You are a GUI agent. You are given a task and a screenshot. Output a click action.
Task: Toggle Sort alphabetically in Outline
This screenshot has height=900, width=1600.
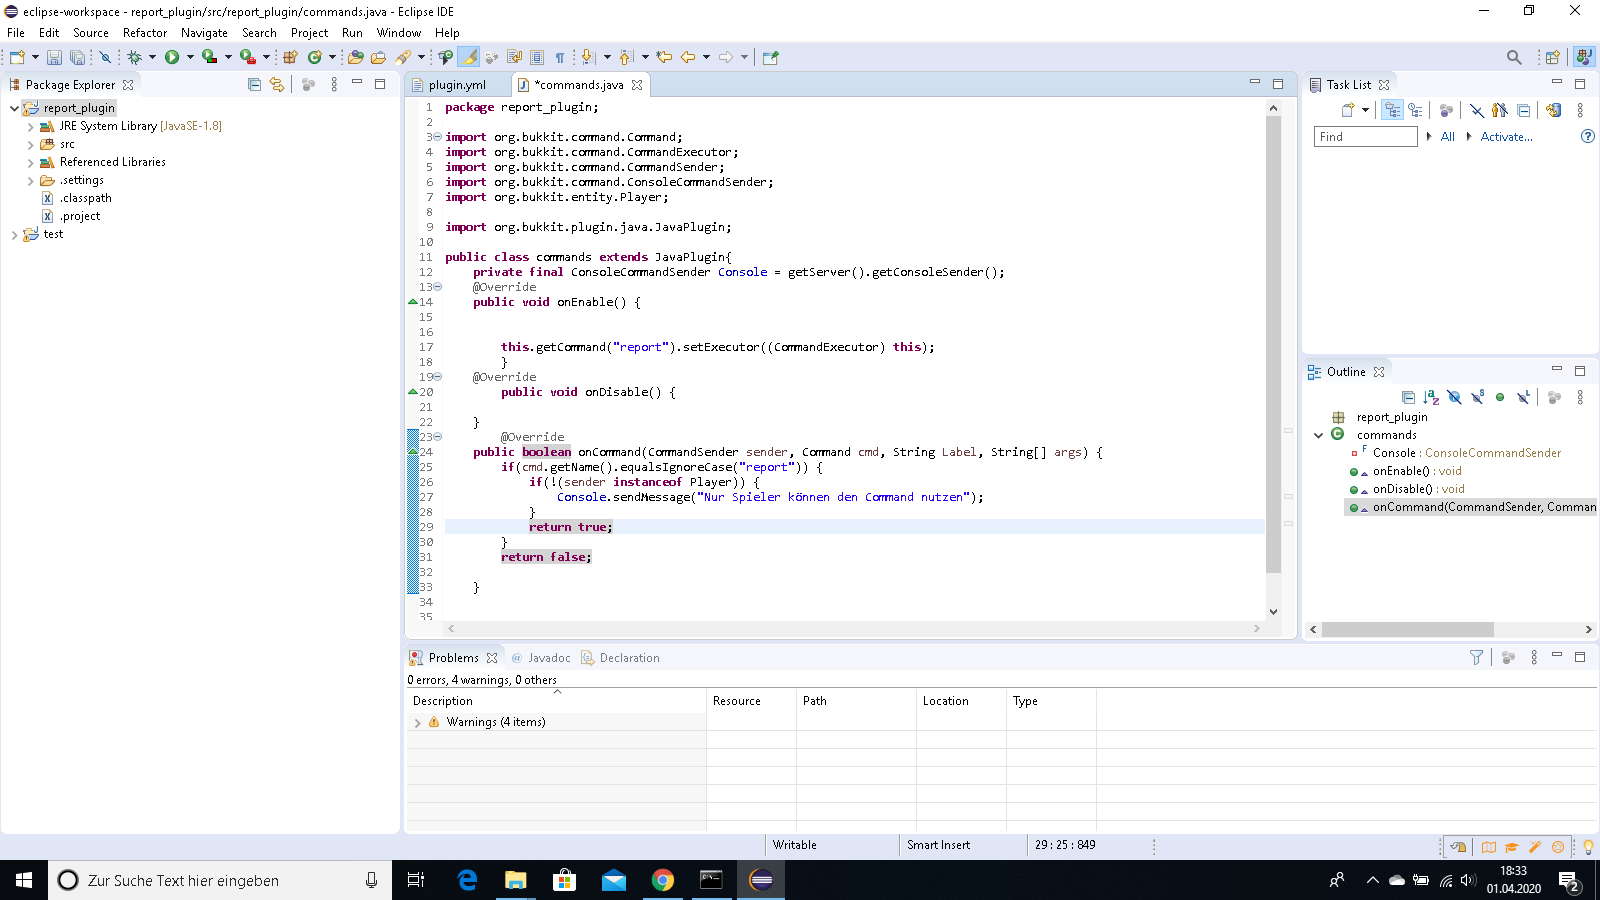click(1431, 397)
